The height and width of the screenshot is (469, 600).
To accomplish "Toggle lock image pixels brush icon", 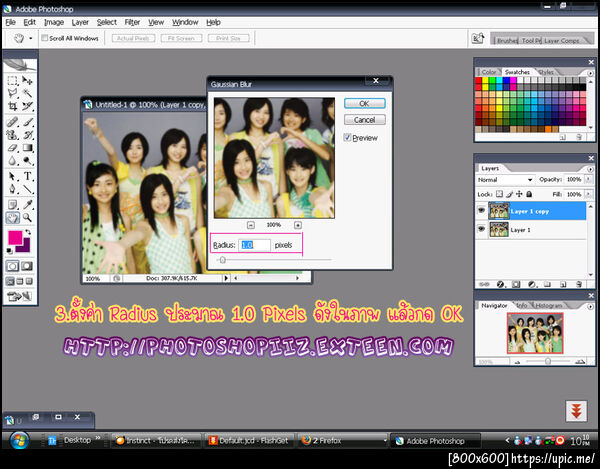I will 509,194.
